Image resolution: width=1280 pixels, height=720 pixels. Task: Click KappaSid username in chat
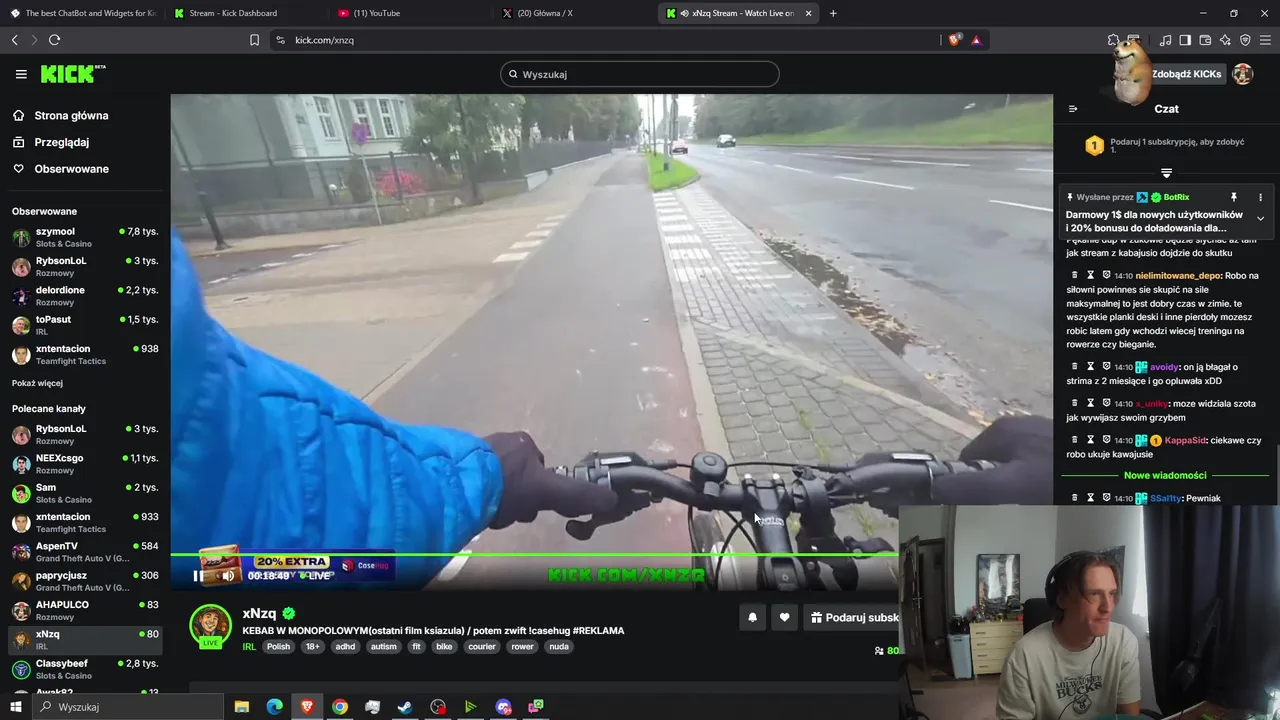click(1186, 440)
